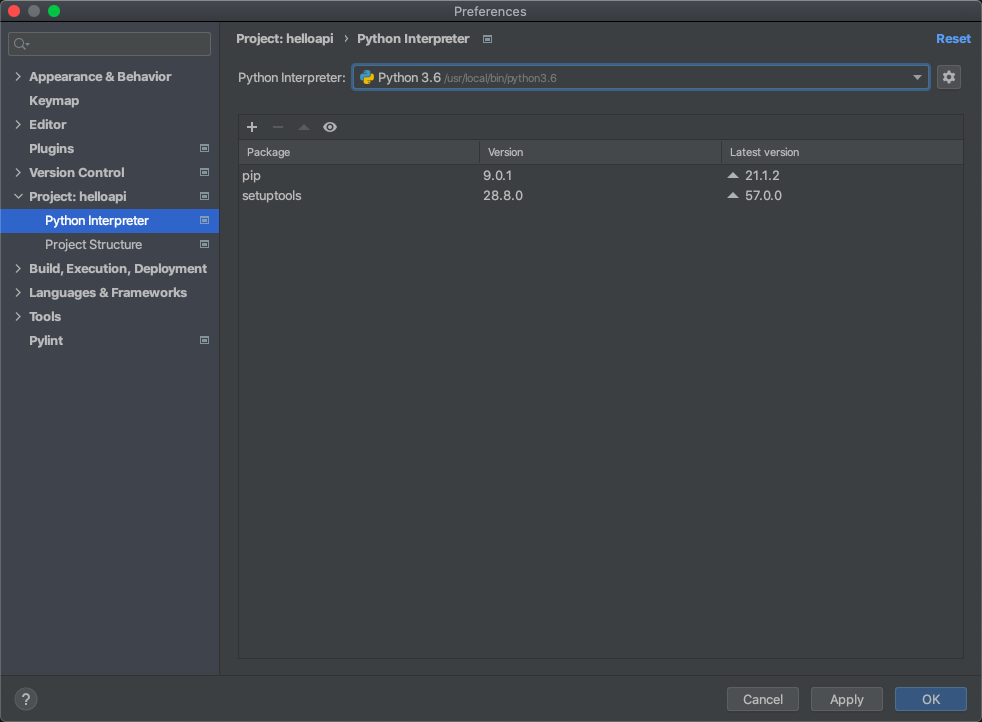Click the settings search field
This screenshot has width=982, height=722.
click(110, 44)
